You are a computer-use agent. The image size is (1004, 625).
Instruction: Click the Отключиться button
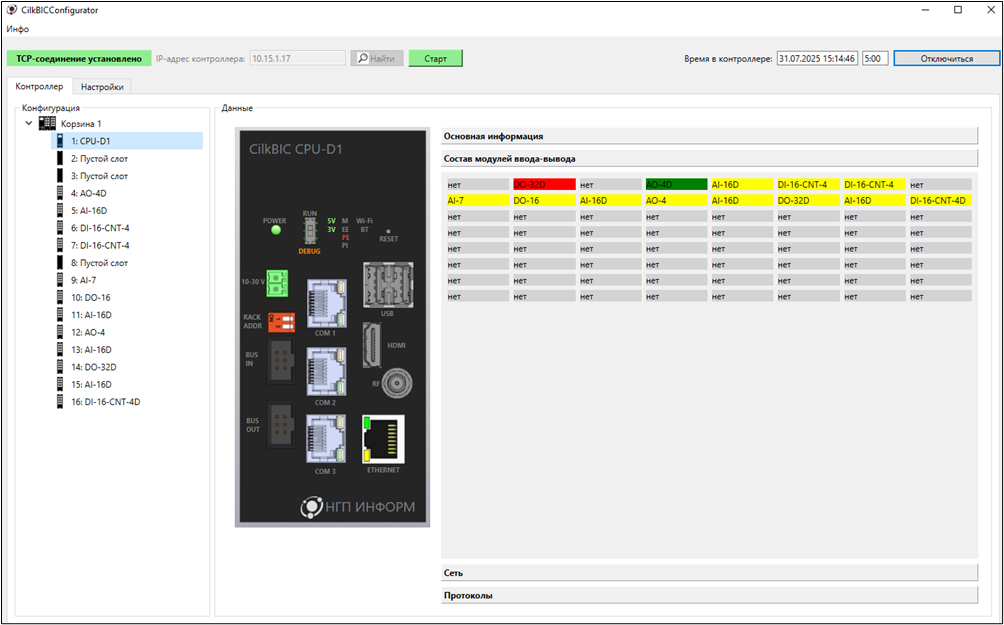click(x=946, y=58)
